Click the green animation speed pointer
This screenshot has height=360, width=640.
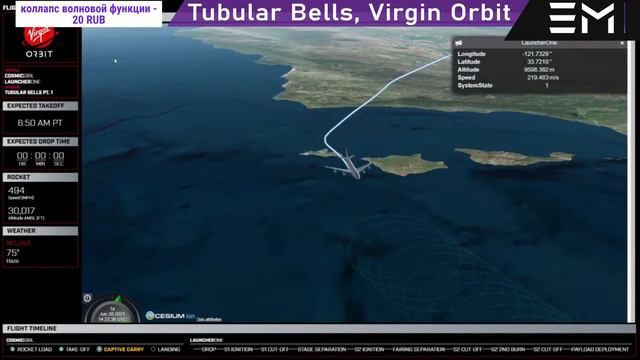(x=118, y=299)
